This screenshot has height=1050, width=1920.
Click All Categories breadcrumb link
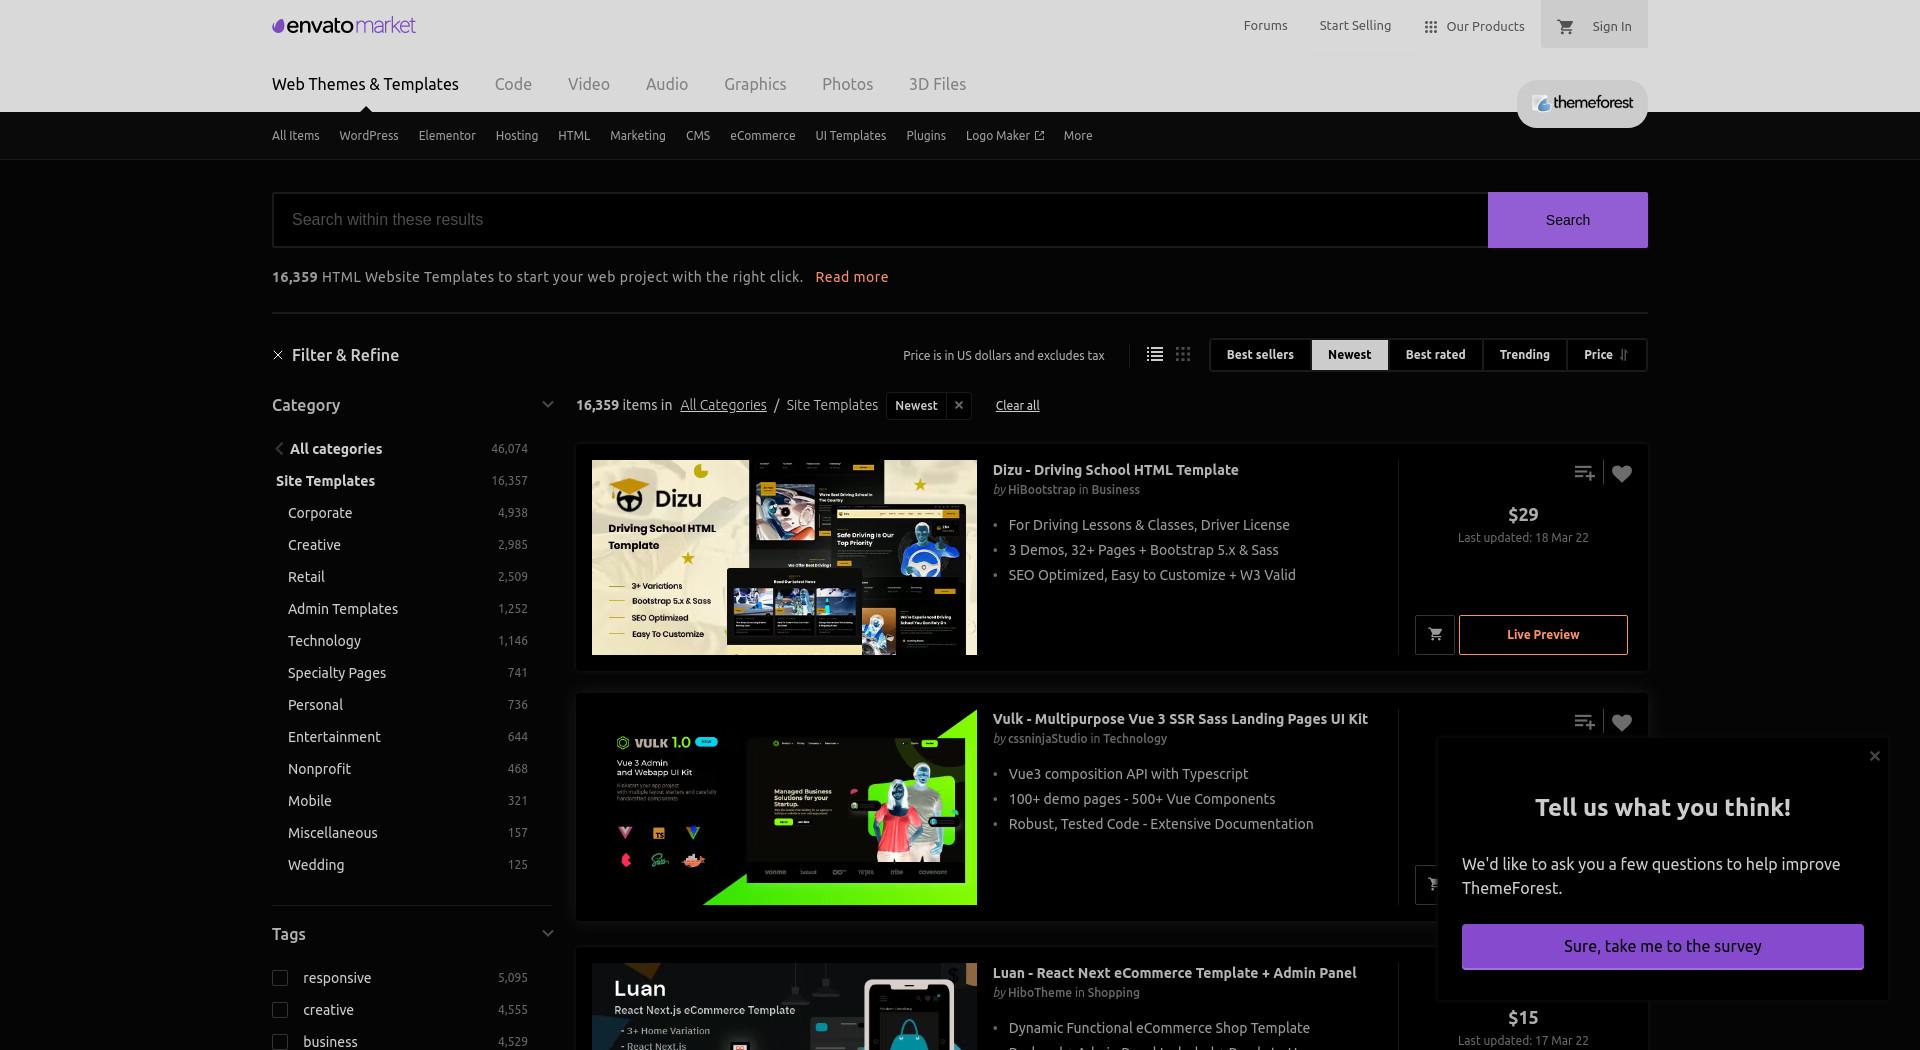[723, 405]
